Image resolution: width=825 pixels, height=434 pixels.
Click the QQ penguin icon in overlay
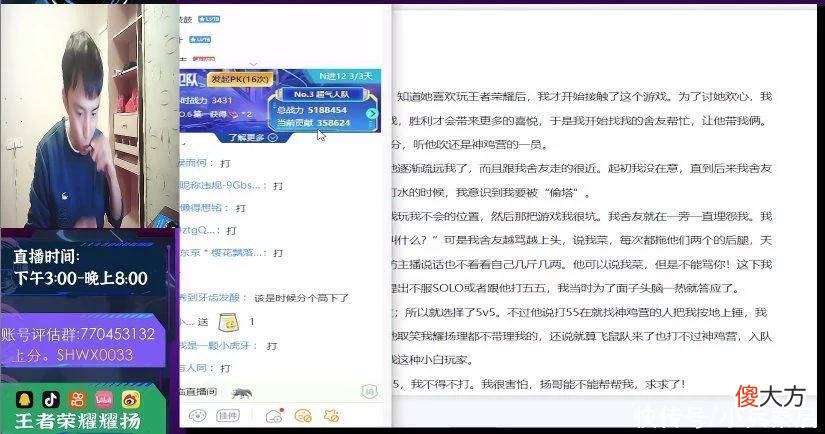[25, 400]
